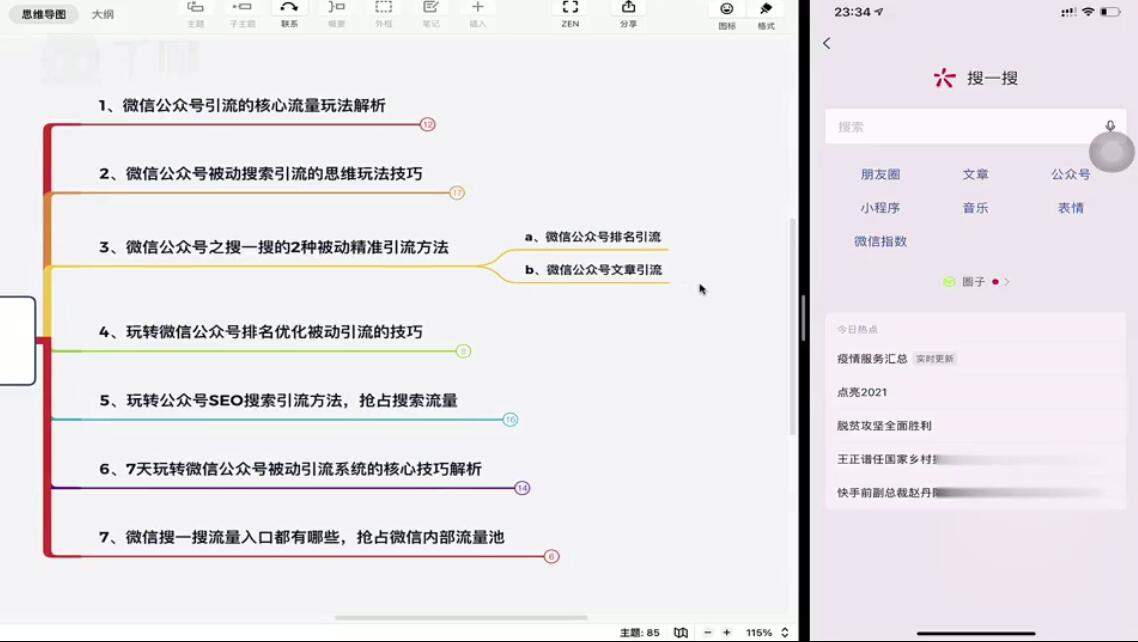Filter search by 小程序
1138x642 pixels.
tap(880, 208)
